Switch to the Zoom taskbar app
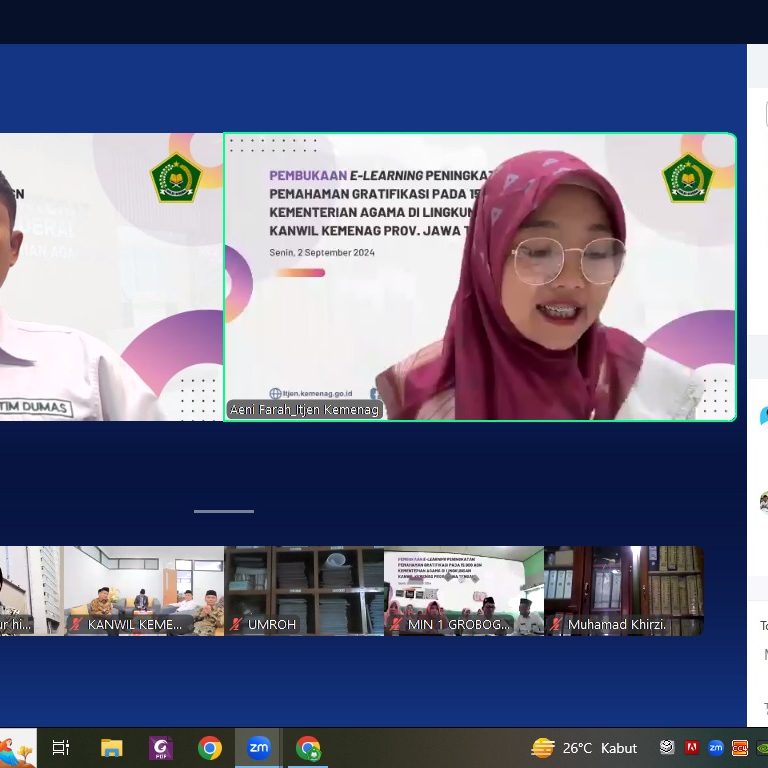This screenshot has height=768, width=768. pos(259,748)
